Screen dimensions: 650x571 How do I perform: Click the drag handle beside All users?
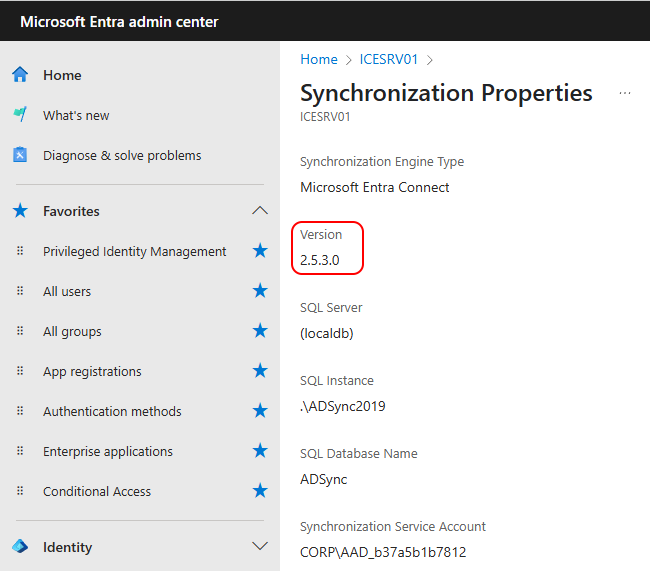pyautogui.click(x=20, y=291)
